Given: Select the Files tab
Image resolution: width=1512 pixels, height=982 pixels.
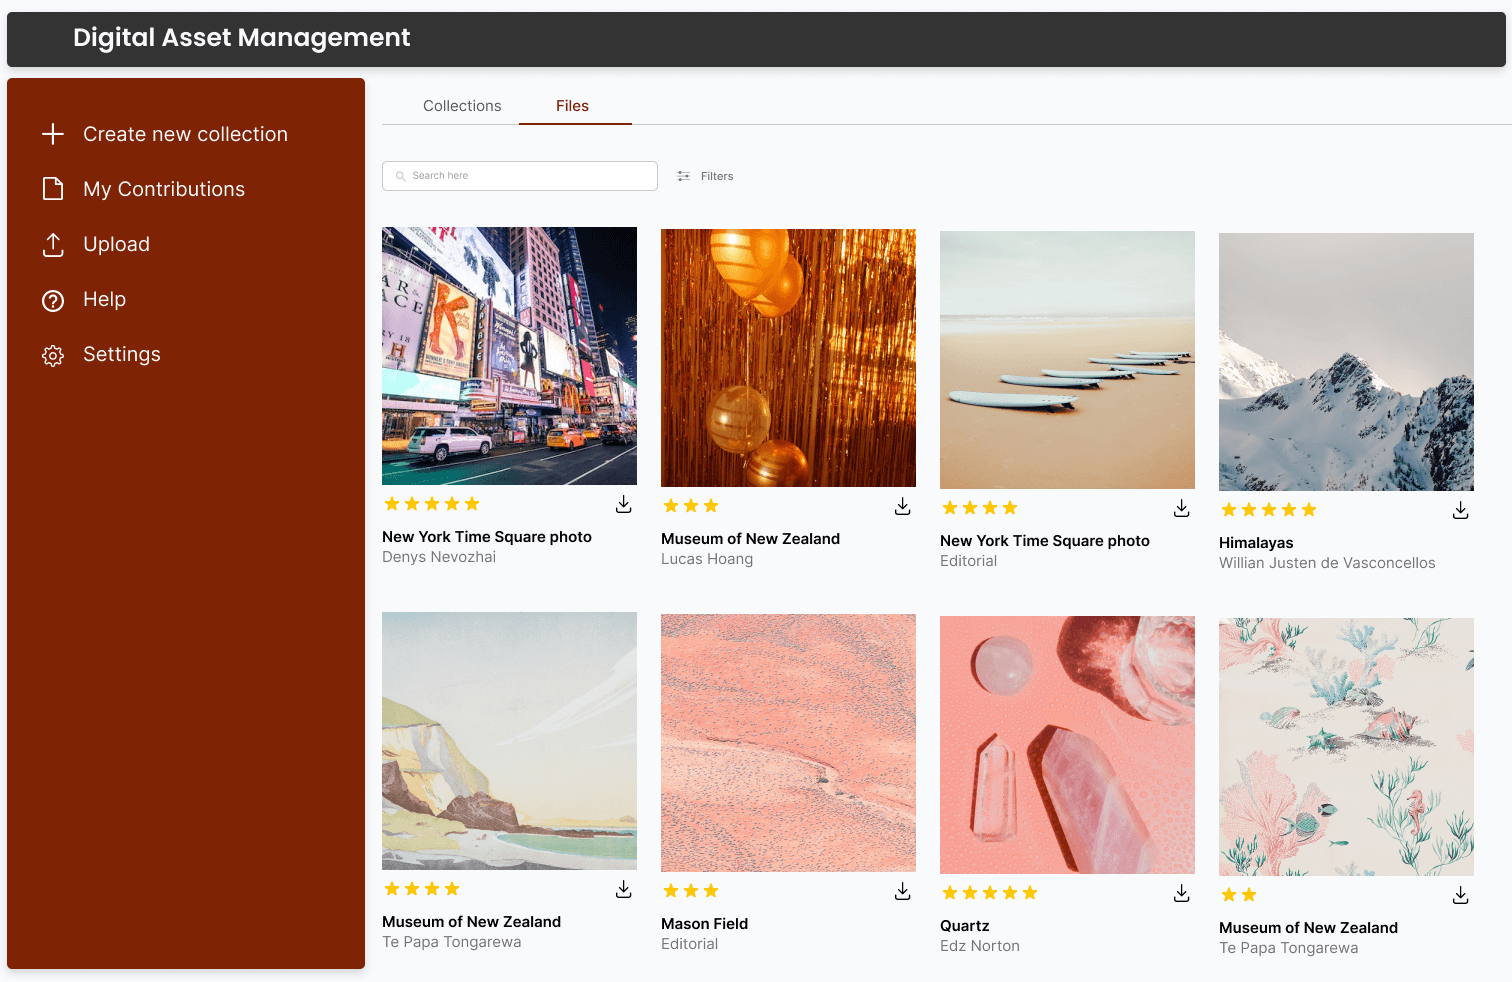Looking at the screenshot, I should tap(572, 105).
